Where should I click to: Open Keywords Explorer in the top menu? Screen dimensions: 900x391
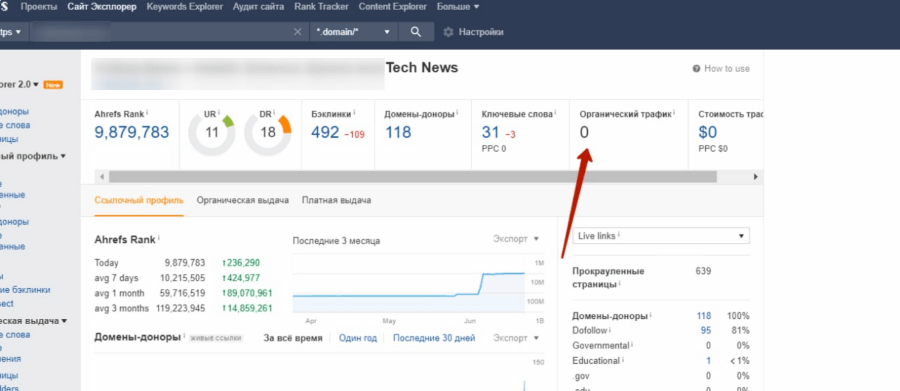point(184,7)
